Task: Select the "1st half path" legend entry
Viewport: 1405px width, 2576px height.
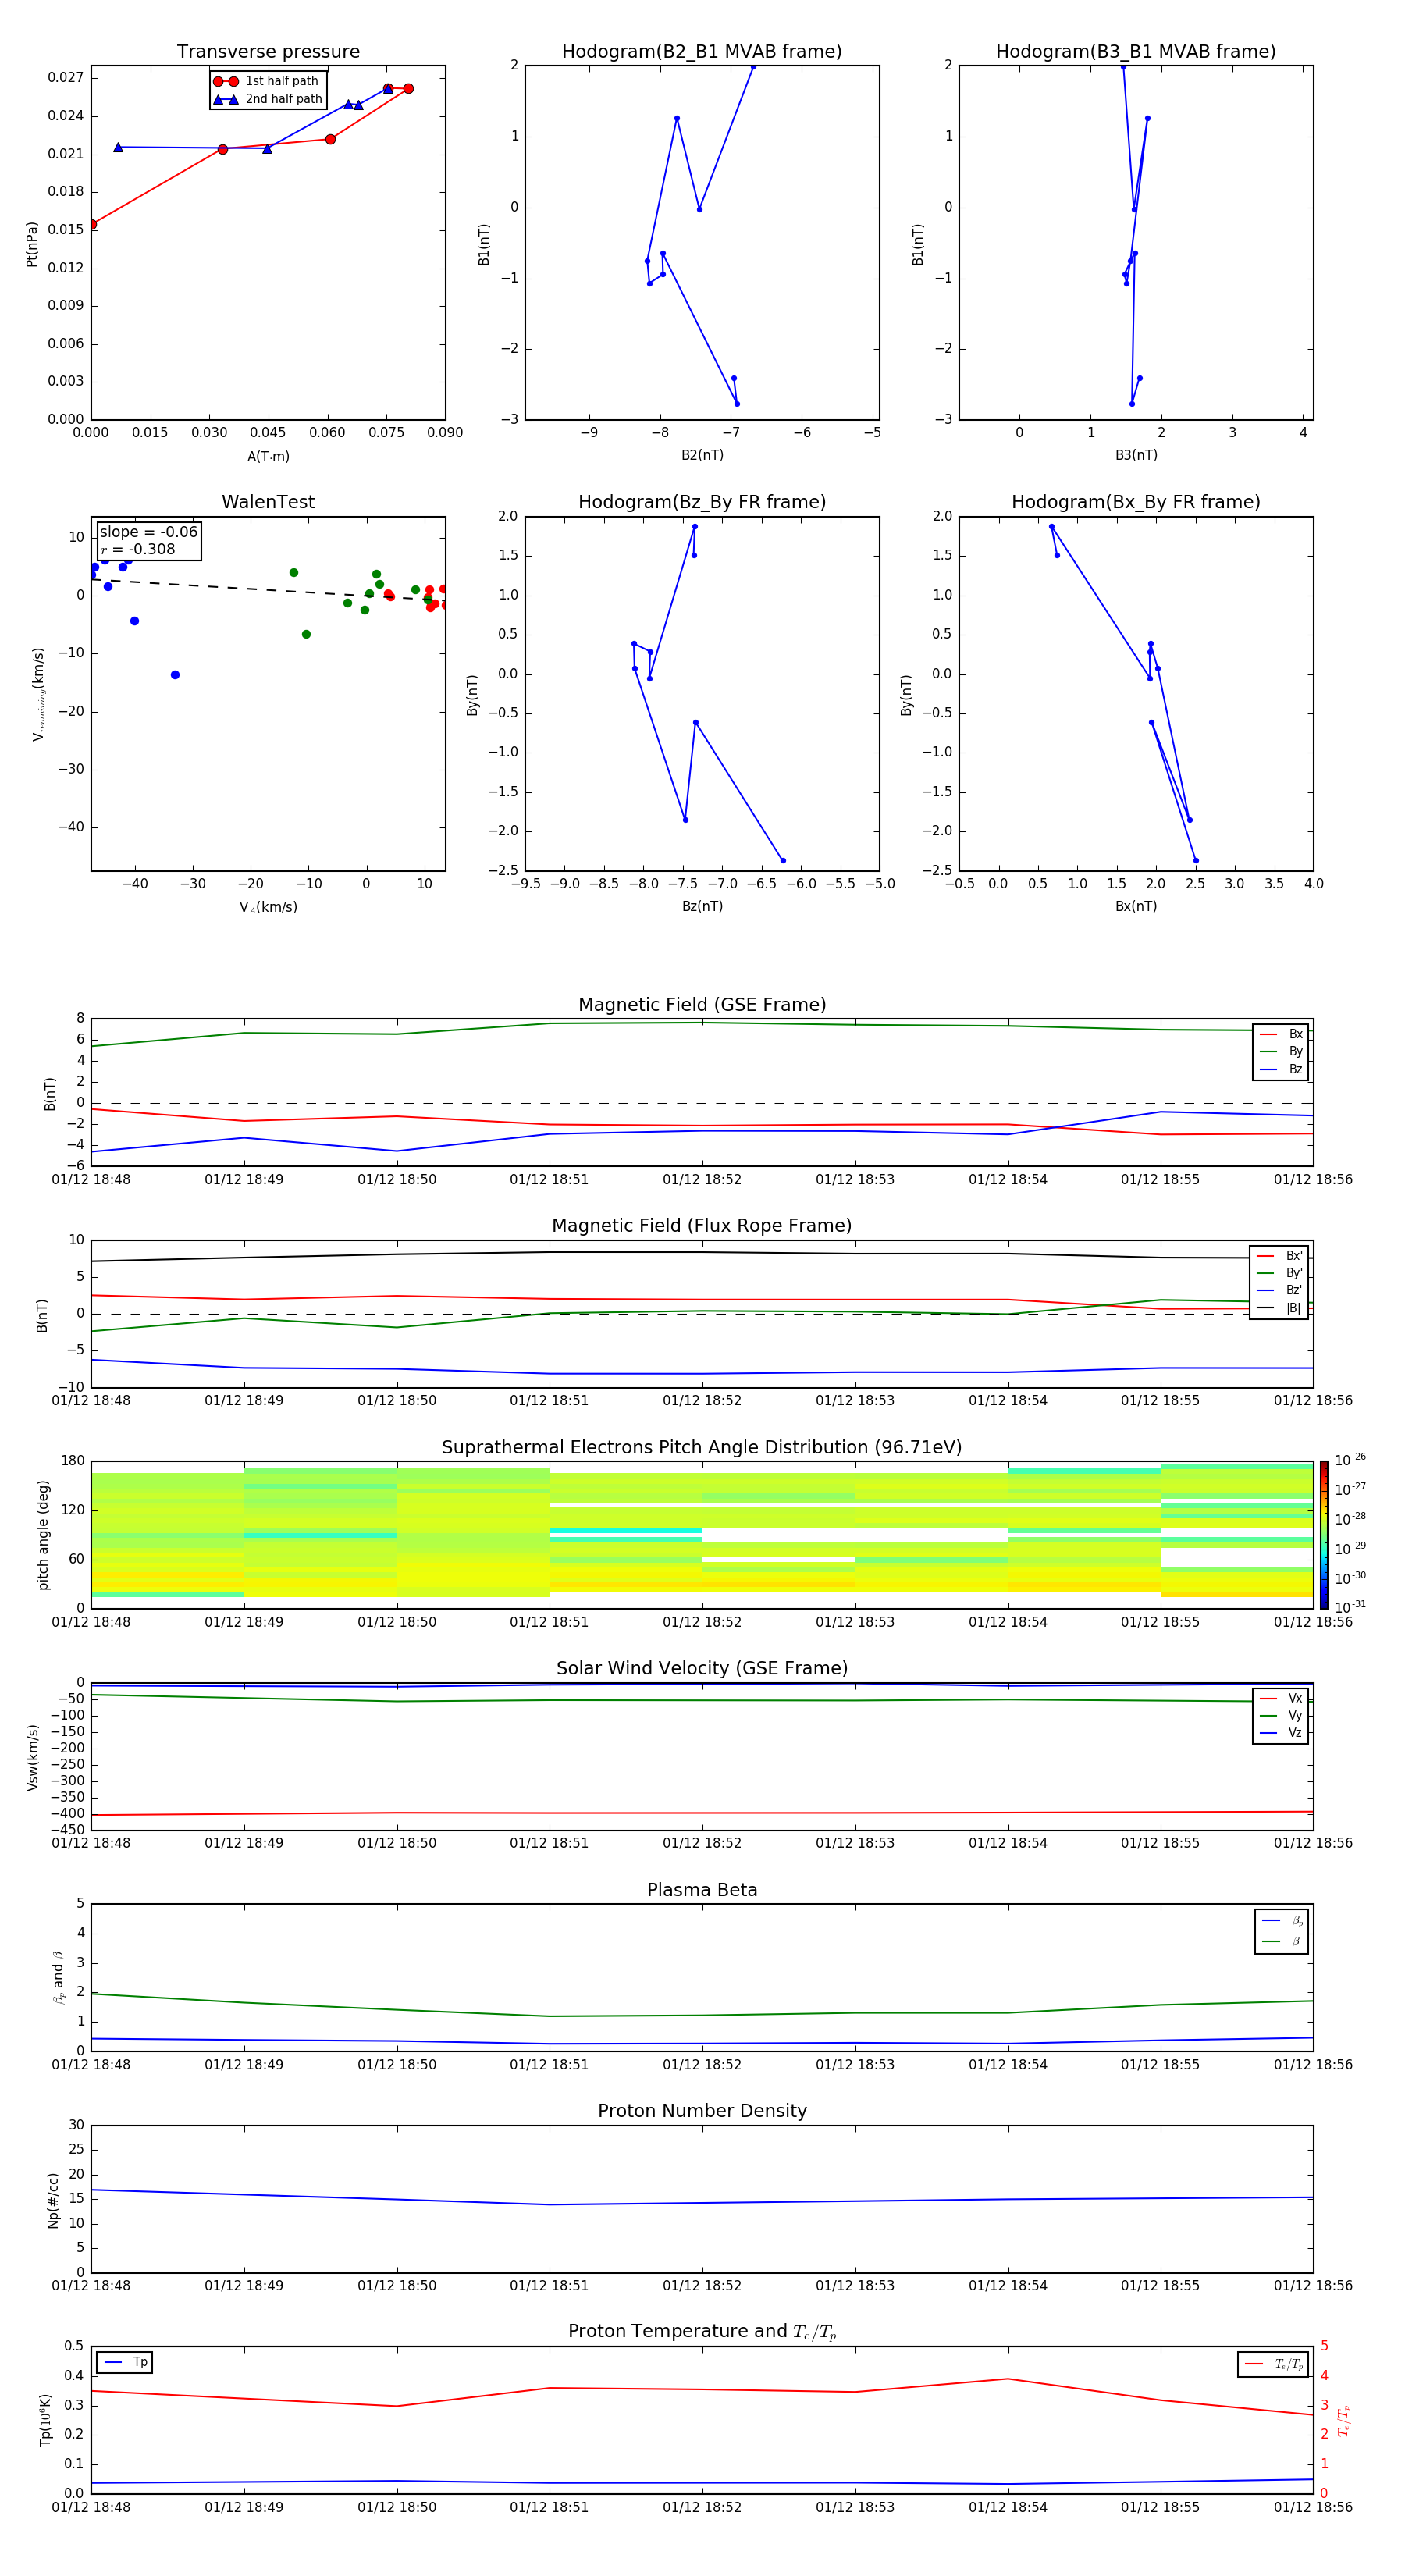Action: tap(266, 81)
